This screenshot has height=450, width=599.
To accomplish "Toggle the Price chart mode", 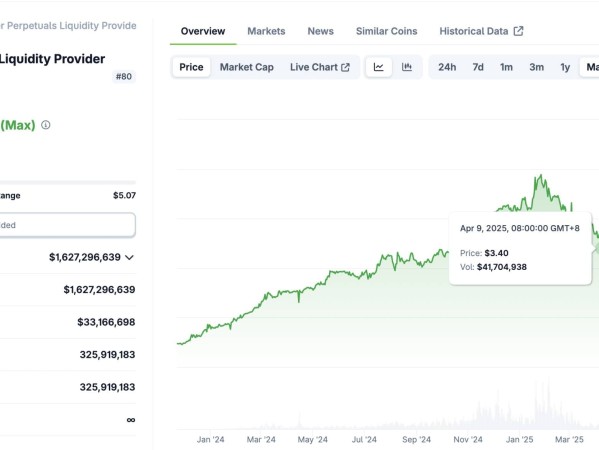I will click(x=191, y=67).
